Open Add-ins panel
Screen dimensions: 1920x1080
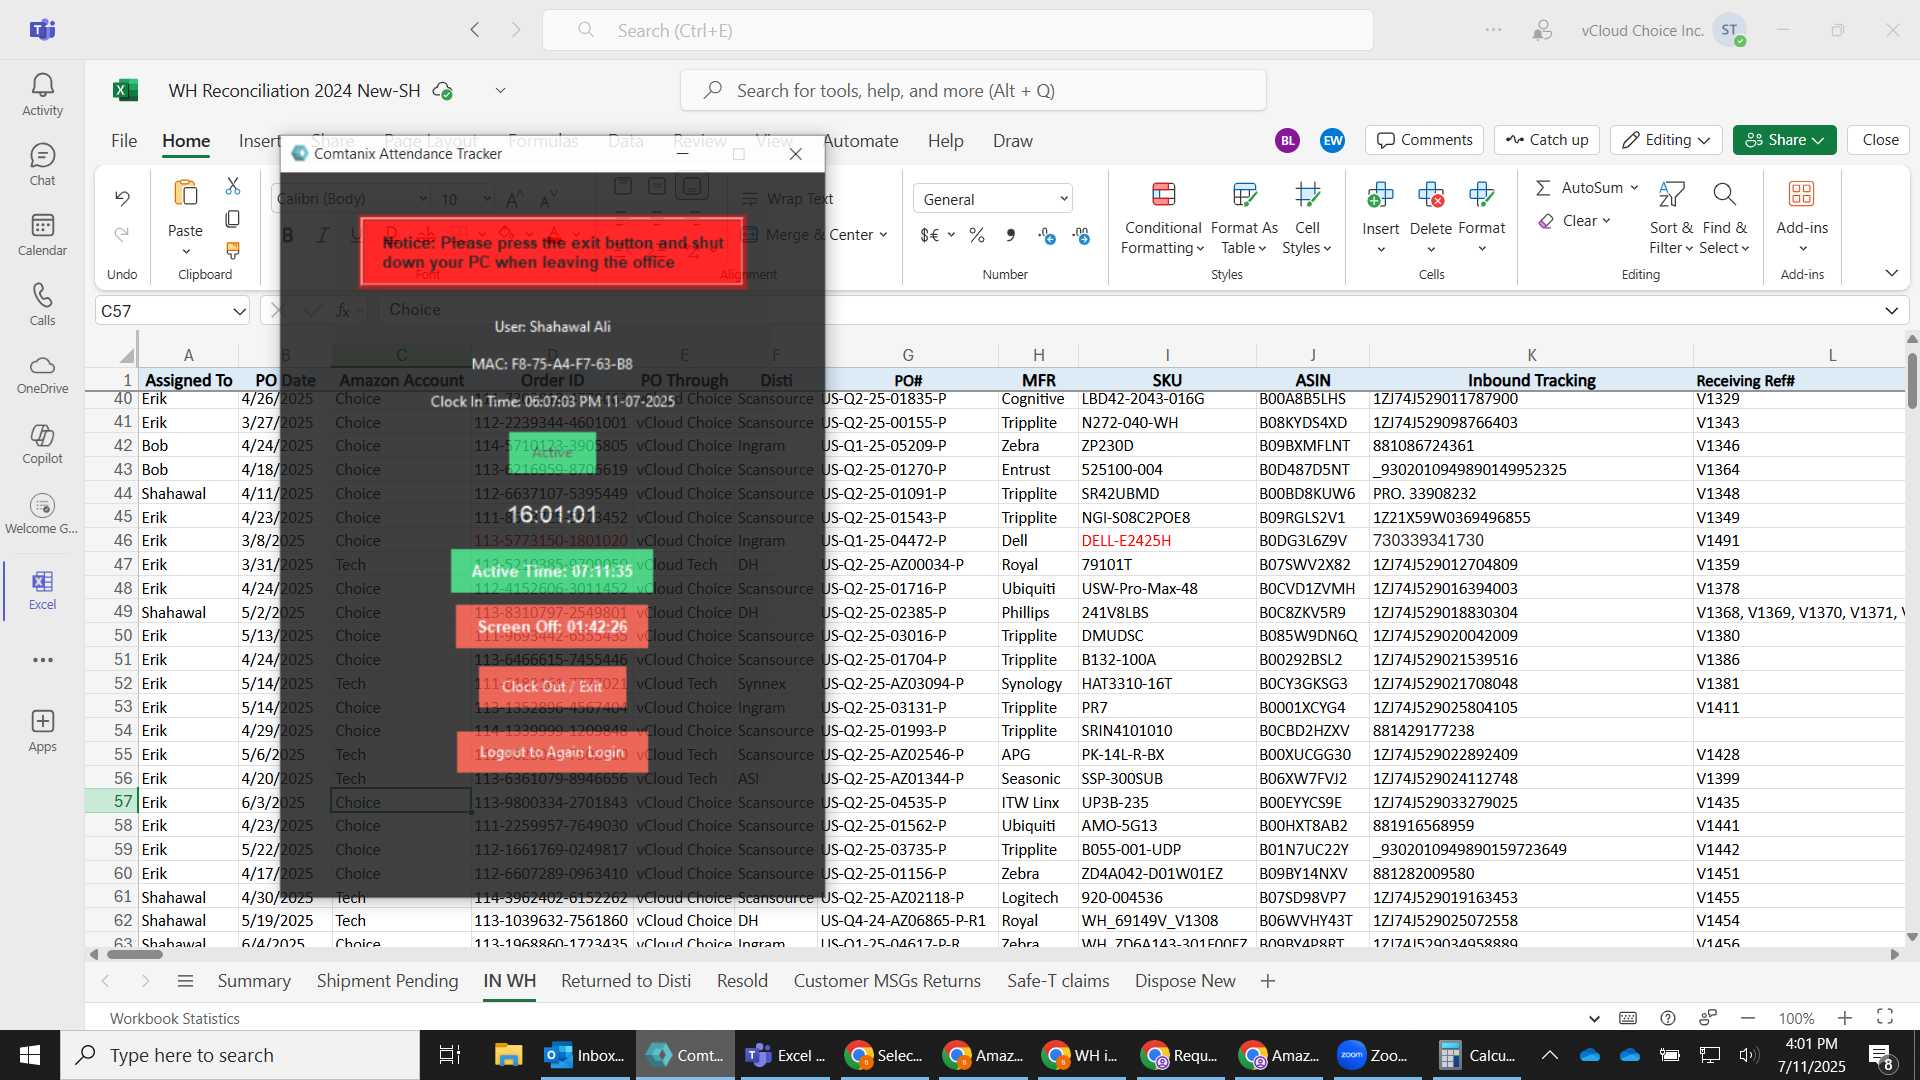pos(1802,218)
